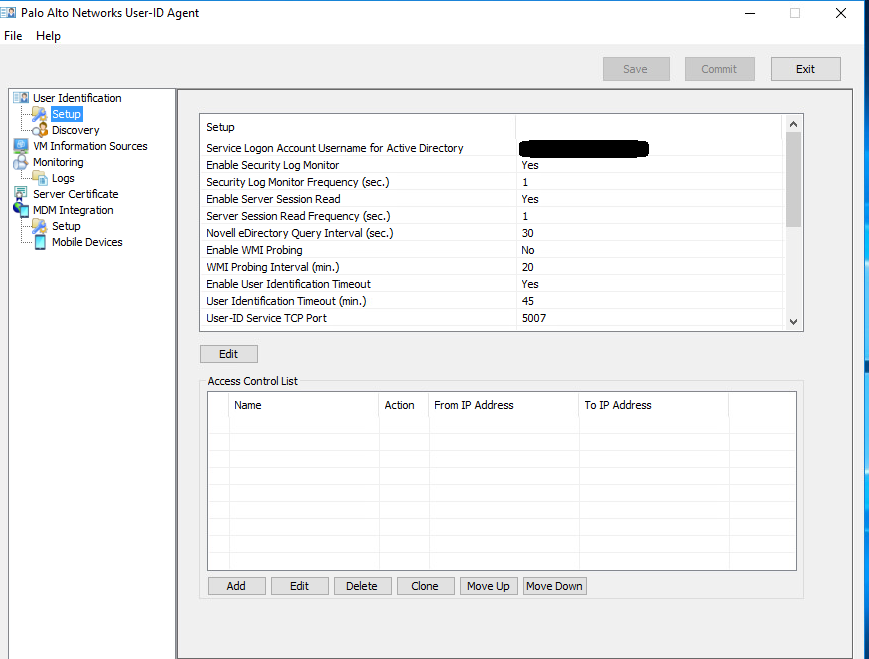
Task: Clone the Access Control List entry
Action: tap(425, 586)
